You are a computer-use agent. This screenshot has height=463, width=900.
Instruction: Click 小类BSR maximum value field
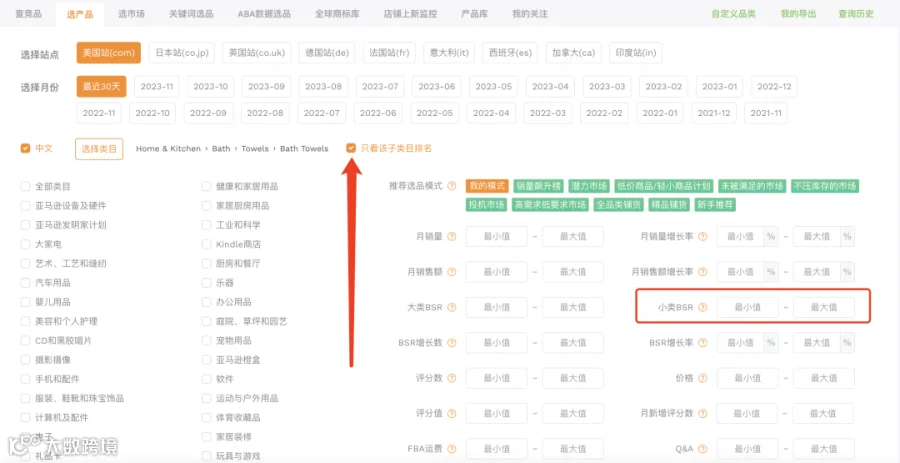point(824,308)
